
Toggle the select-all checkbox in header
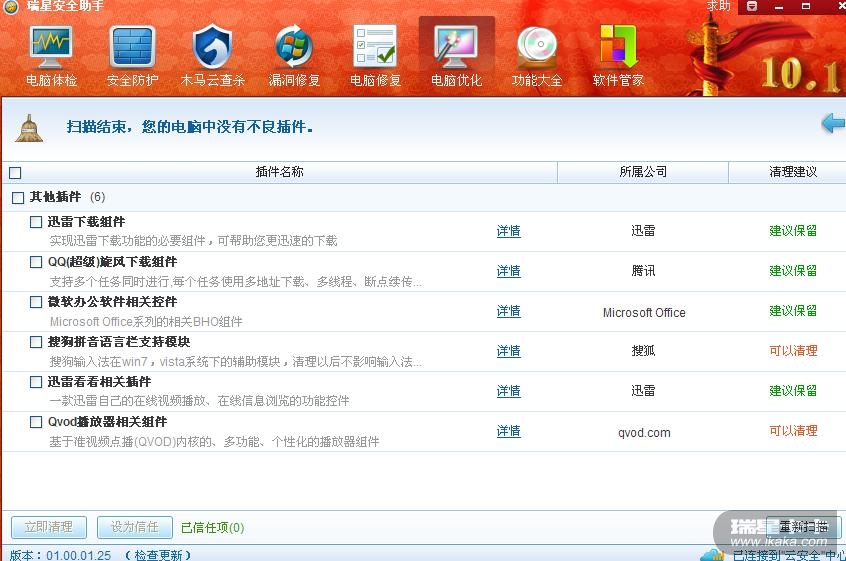[x=15, y=173]
